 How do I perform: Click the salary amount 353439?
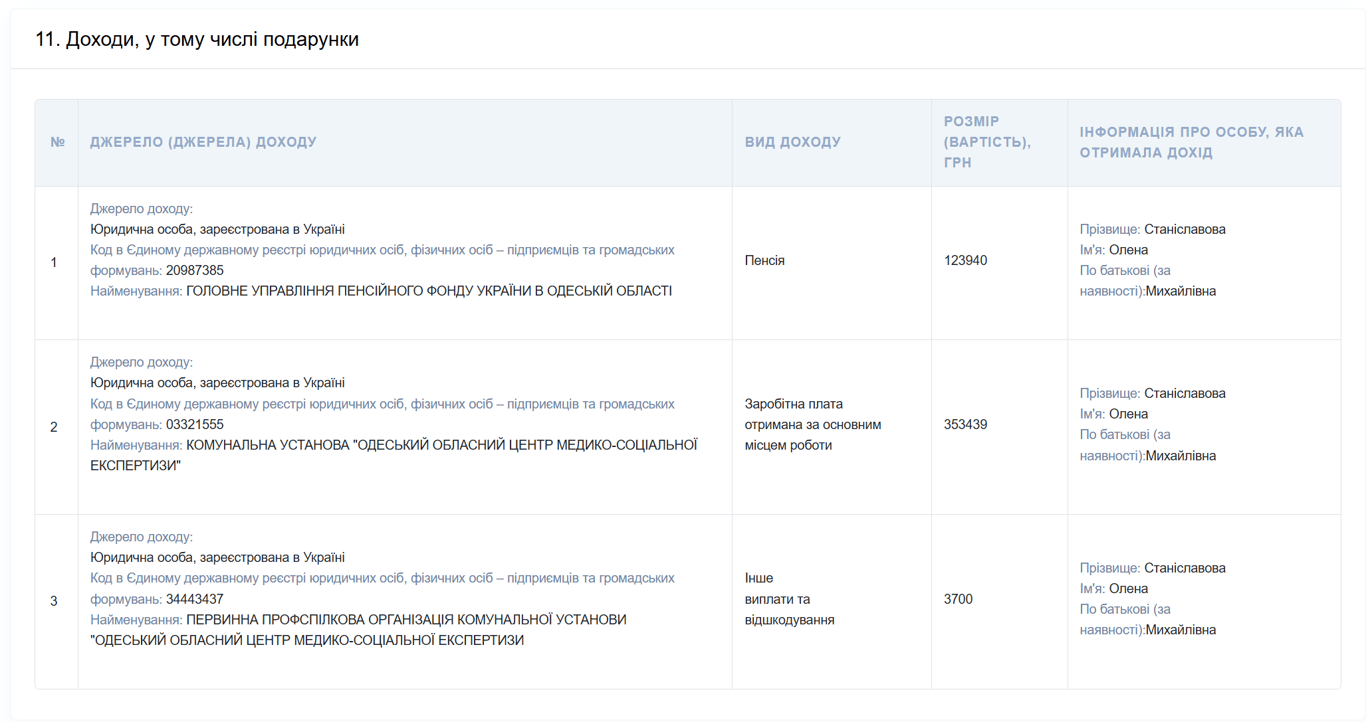(x=965, y=424)
